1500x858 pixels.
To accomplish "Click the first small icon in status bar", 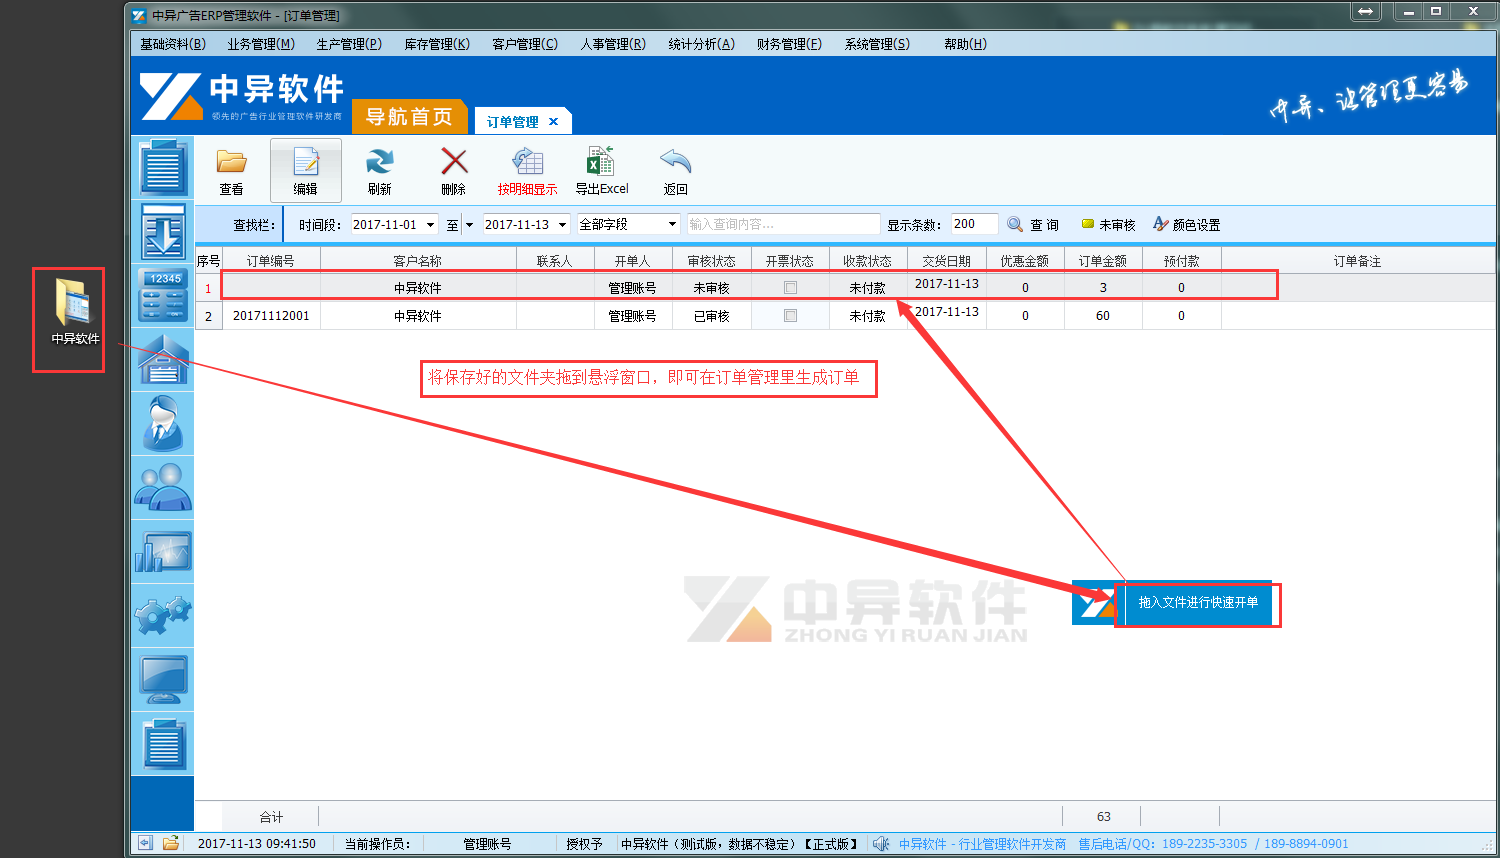I will pos(145,843).
